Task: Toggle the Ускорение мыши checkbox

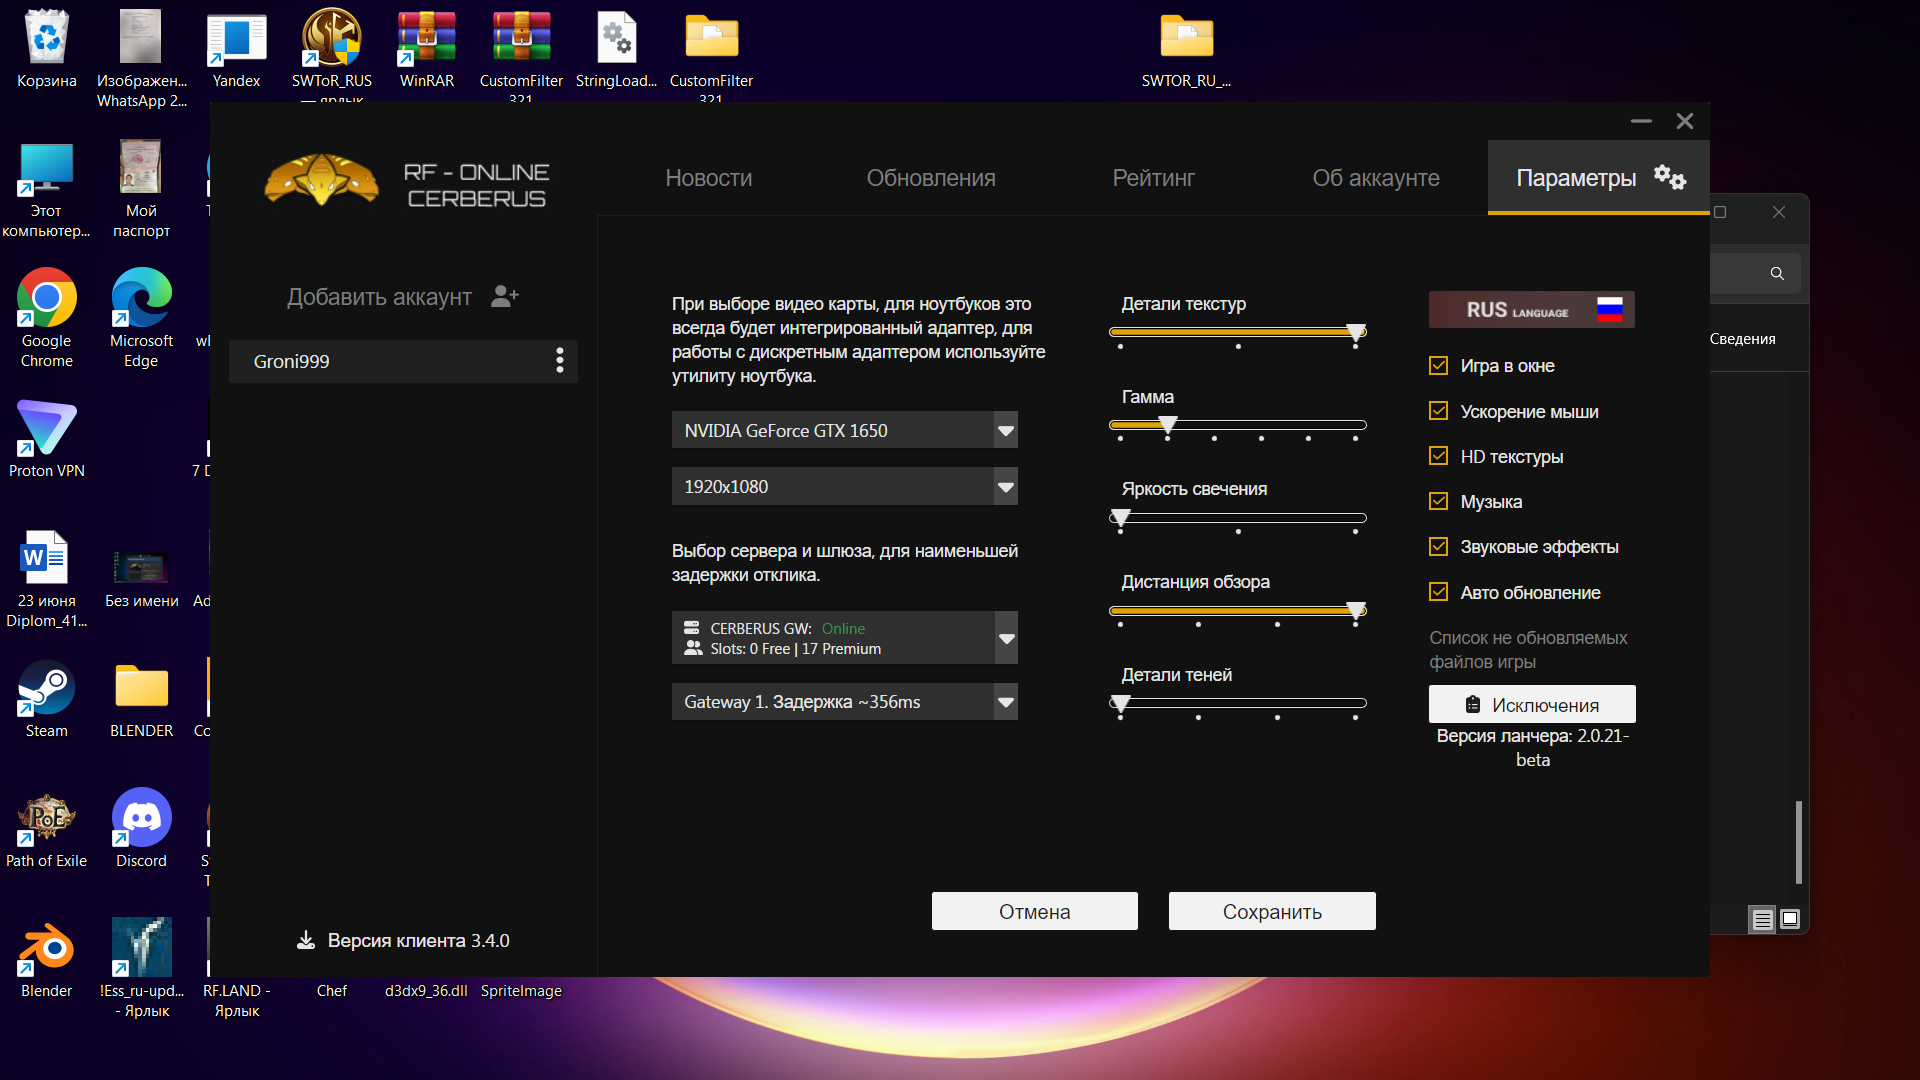Action: click(x=1438, y=411)
